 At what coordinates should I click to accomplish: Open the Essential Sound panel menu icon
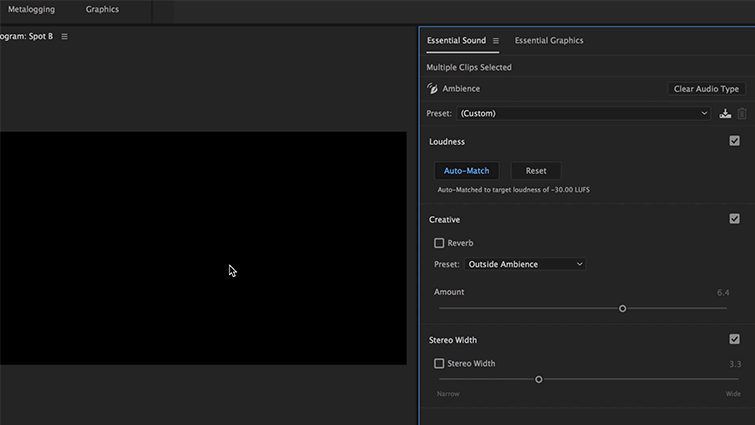[x=496, y=41]
